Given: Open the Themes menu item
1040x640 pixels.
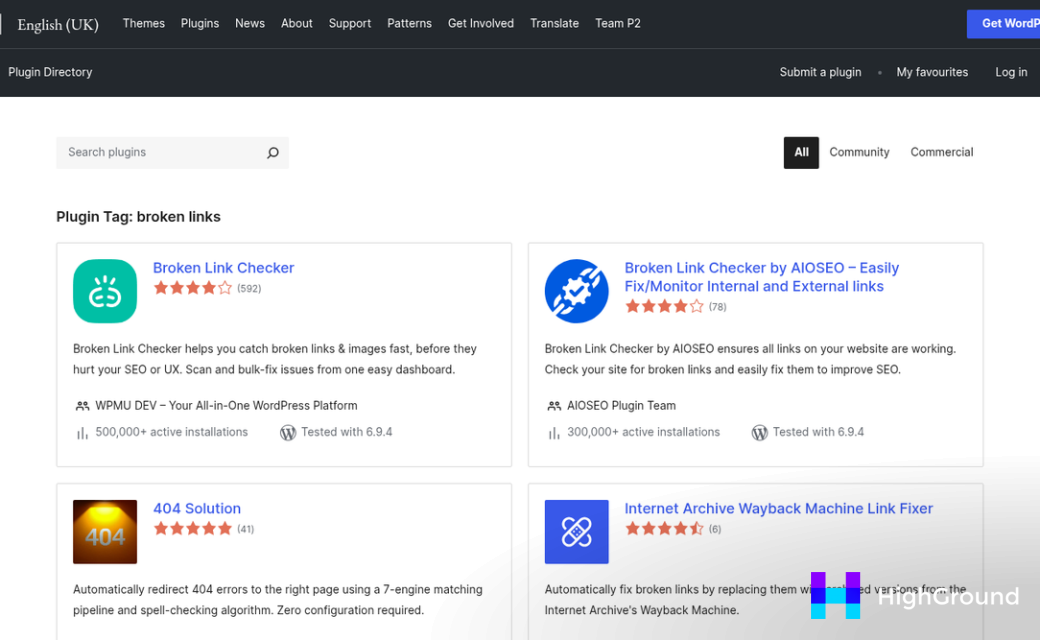Looking at the screenshot, I should click(143, 23).
